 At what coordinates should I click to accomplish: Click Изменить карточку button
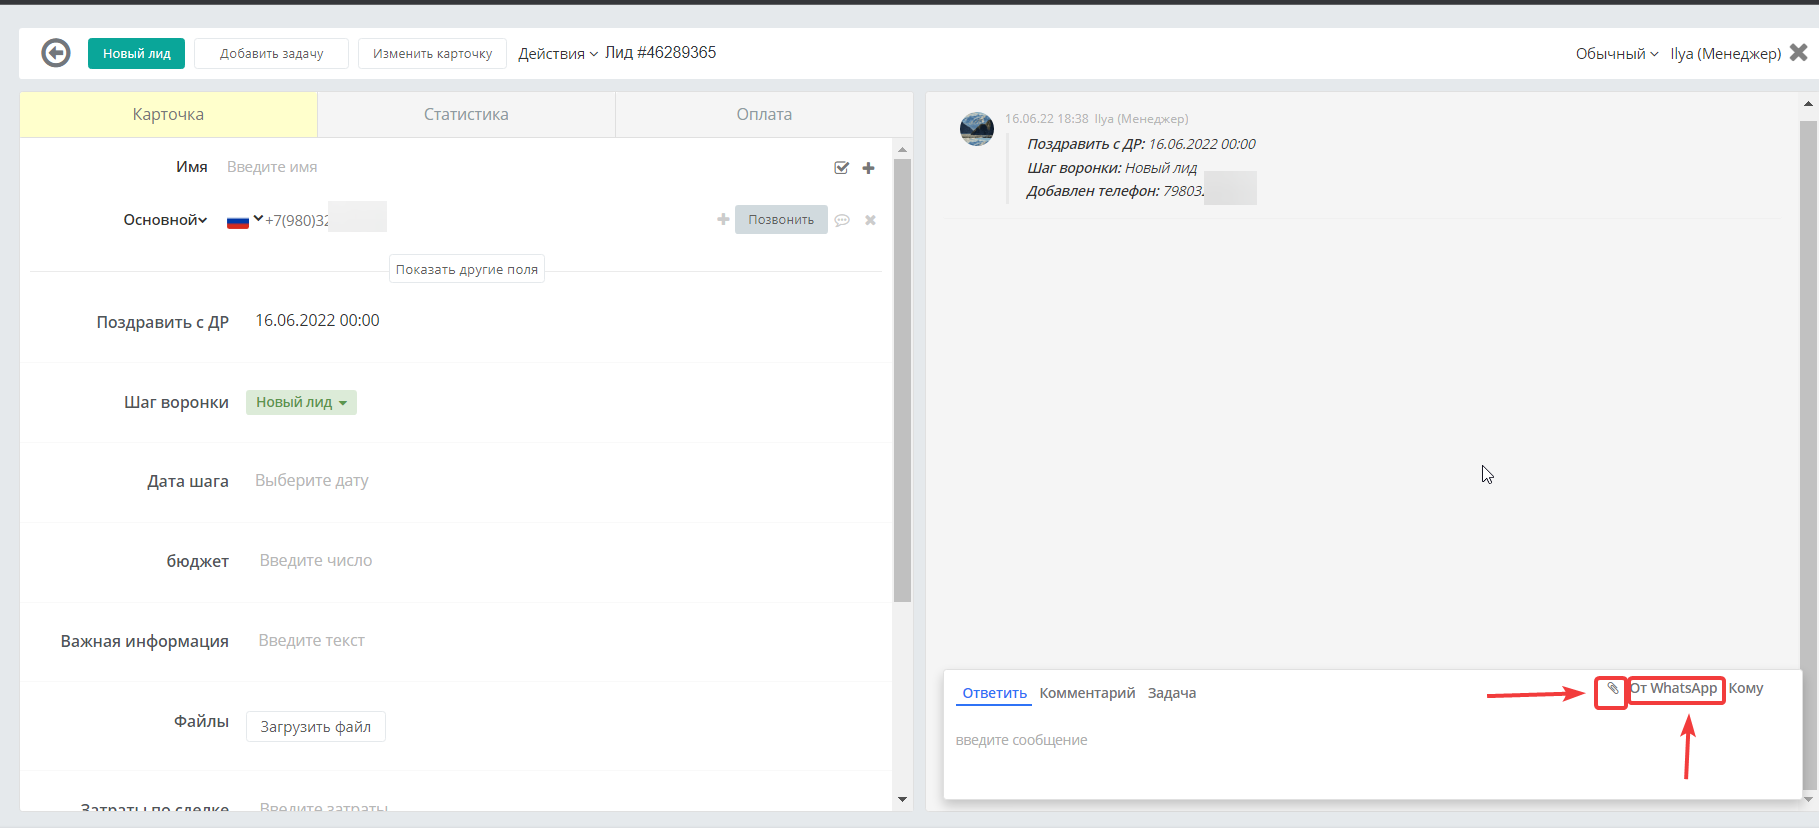coord(432,53)
